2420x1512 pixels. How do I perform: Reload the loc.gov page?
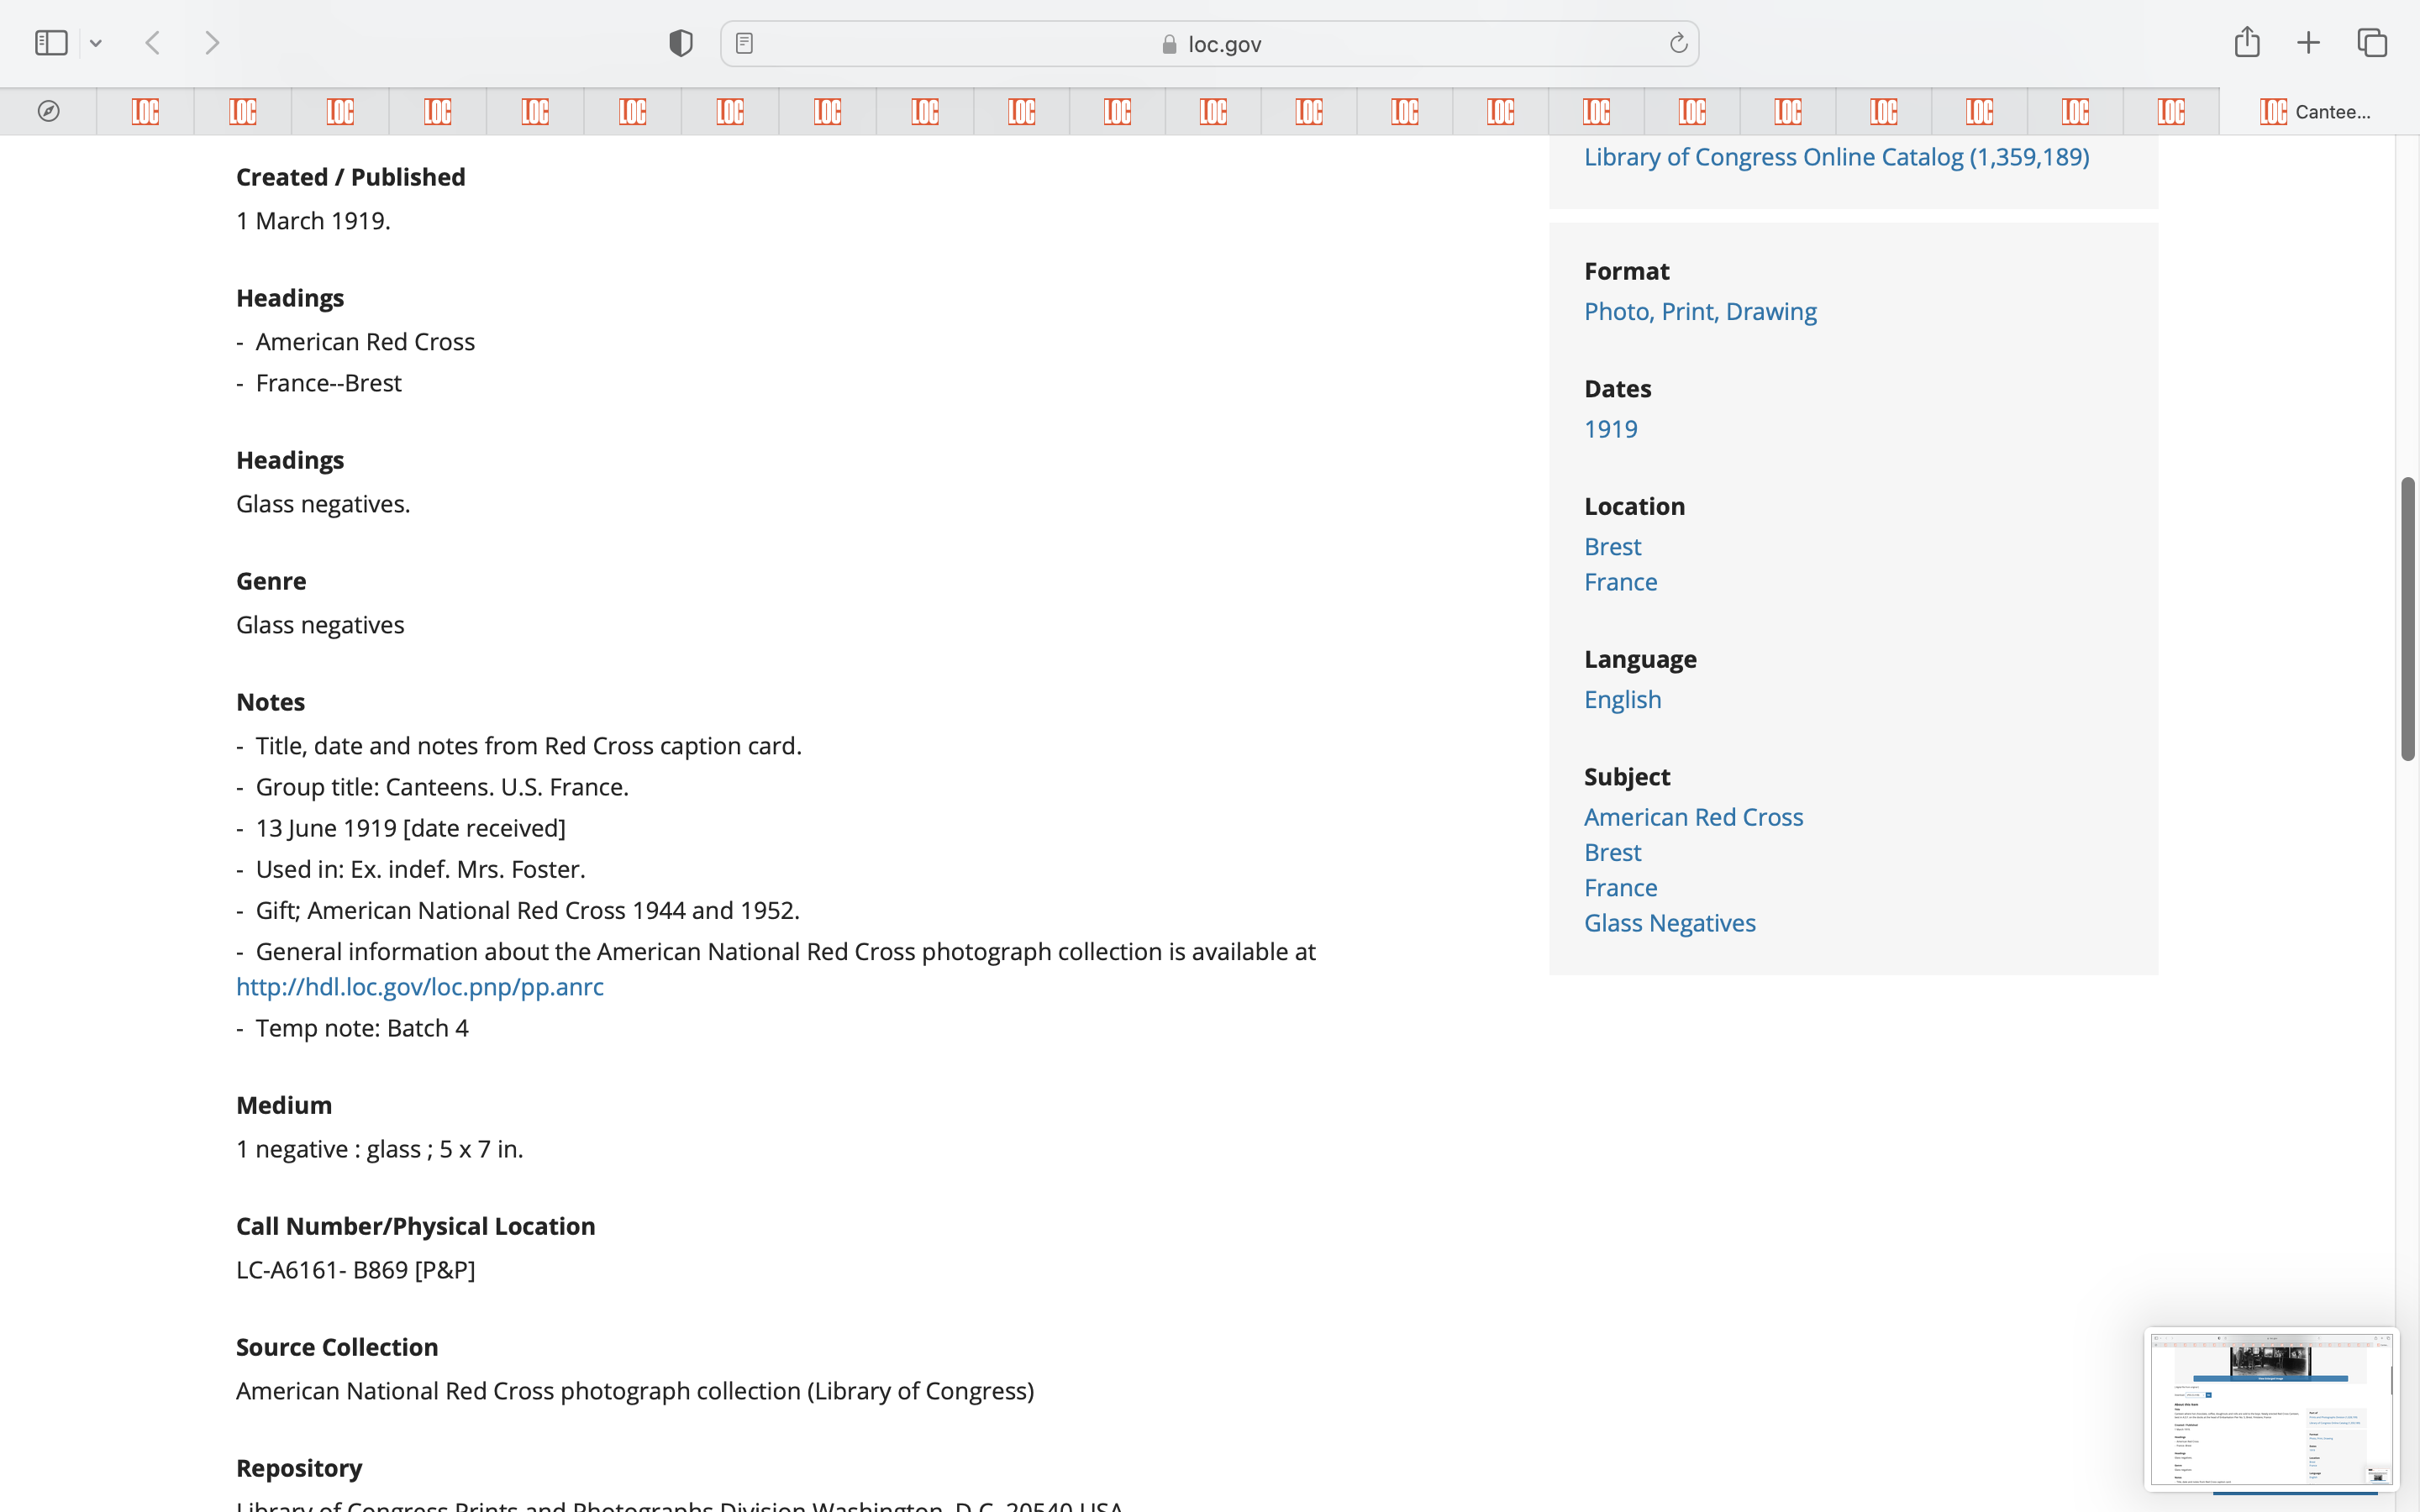[1678, 43]
